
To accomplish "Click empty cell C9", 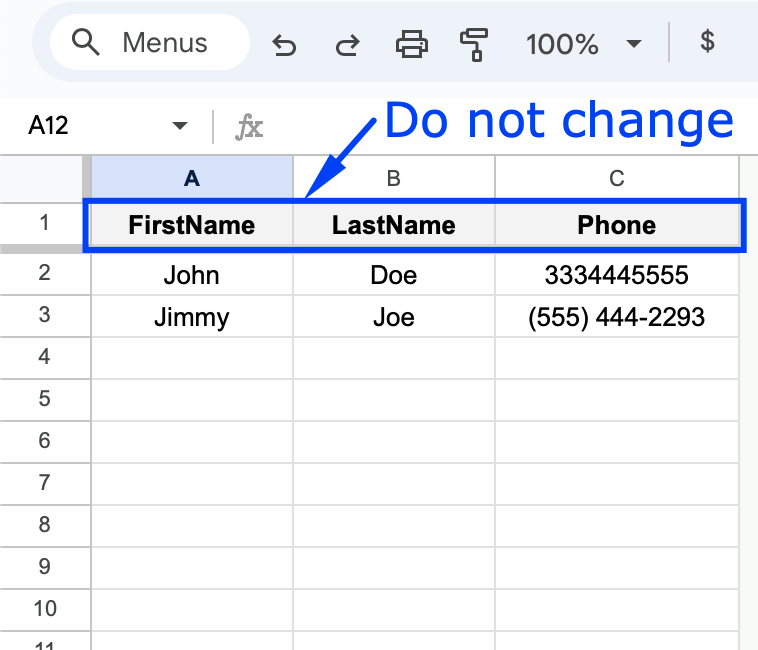I will coord(617,568).
